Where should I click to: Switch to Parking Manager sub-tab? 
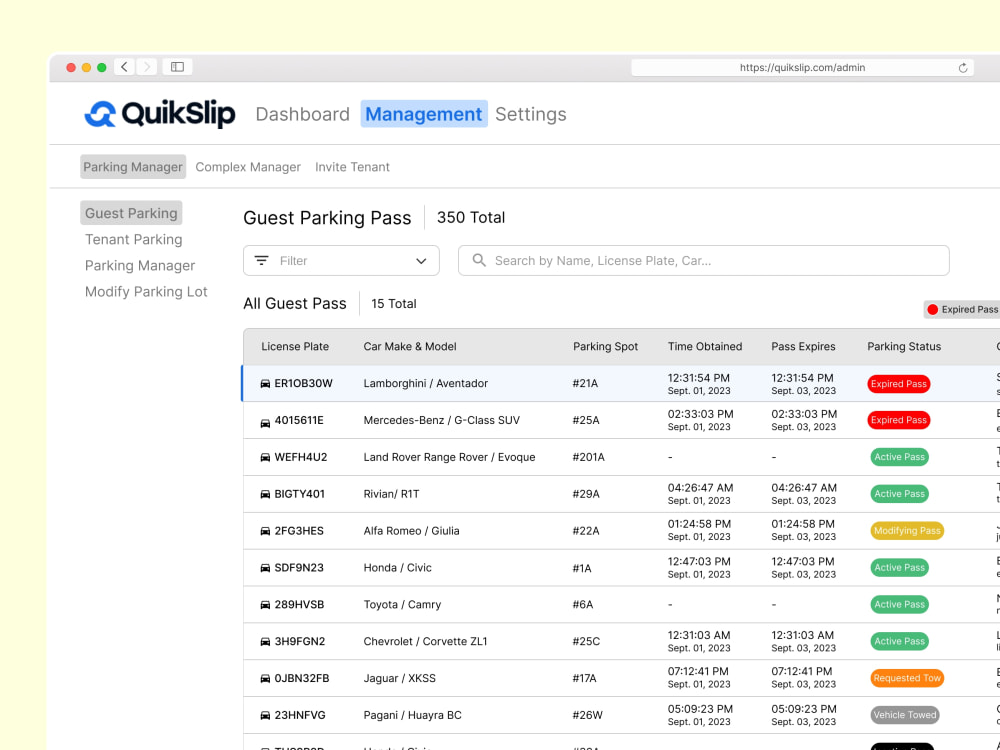click(x=133, y=167)
